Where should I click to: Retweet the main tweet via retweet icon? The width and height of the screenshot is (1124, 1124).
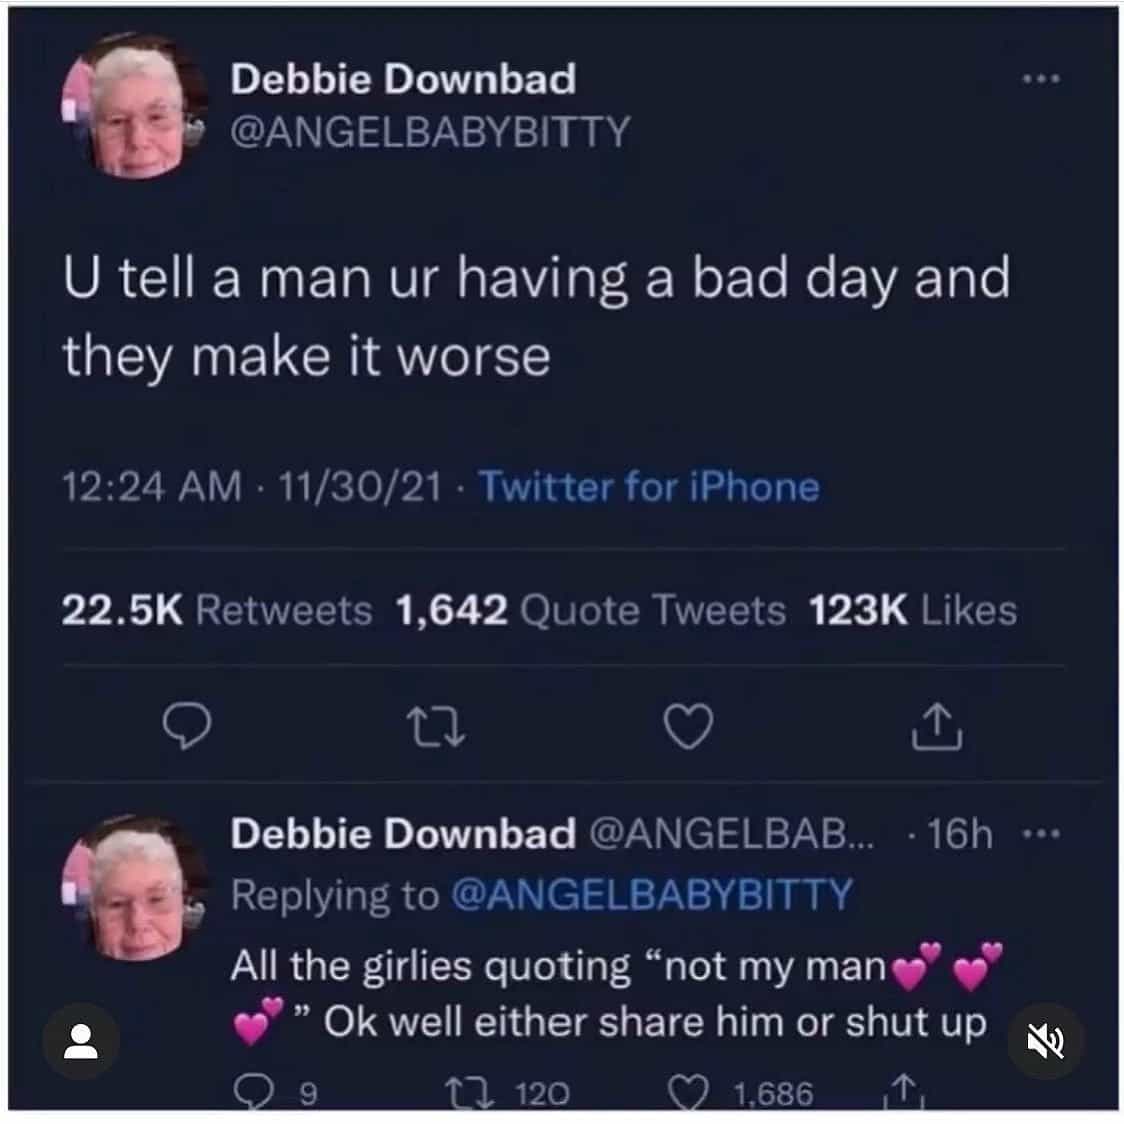pyautogui.click(x=436, y=727)
